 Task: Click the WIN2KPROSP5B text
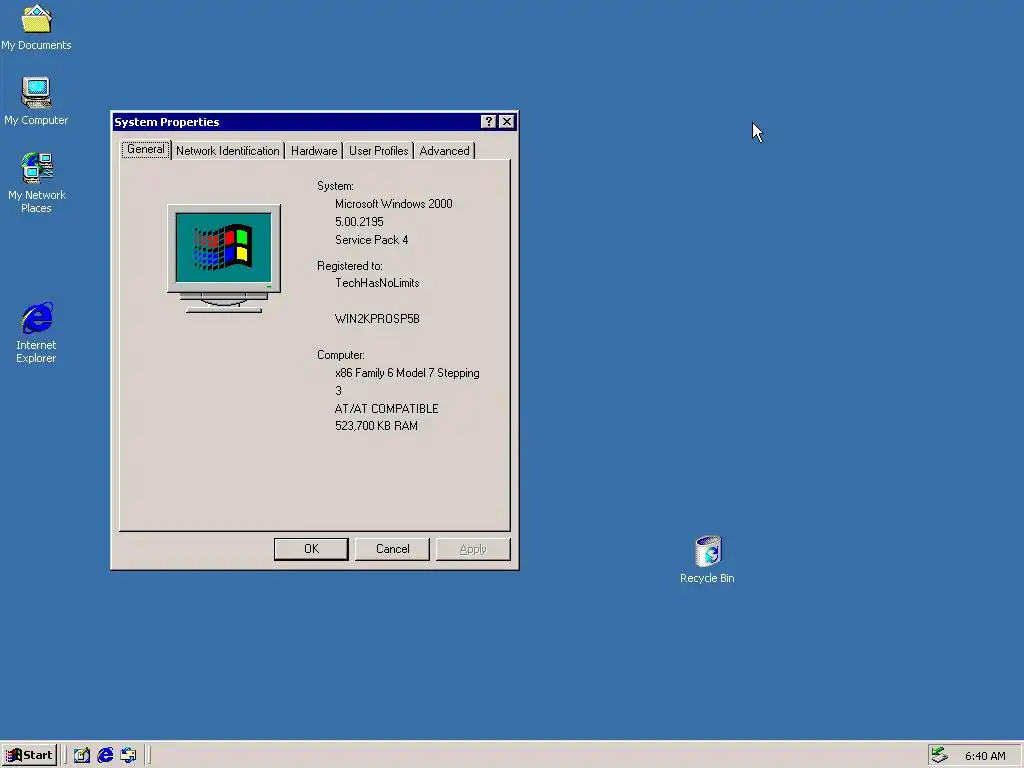(377, 319)
